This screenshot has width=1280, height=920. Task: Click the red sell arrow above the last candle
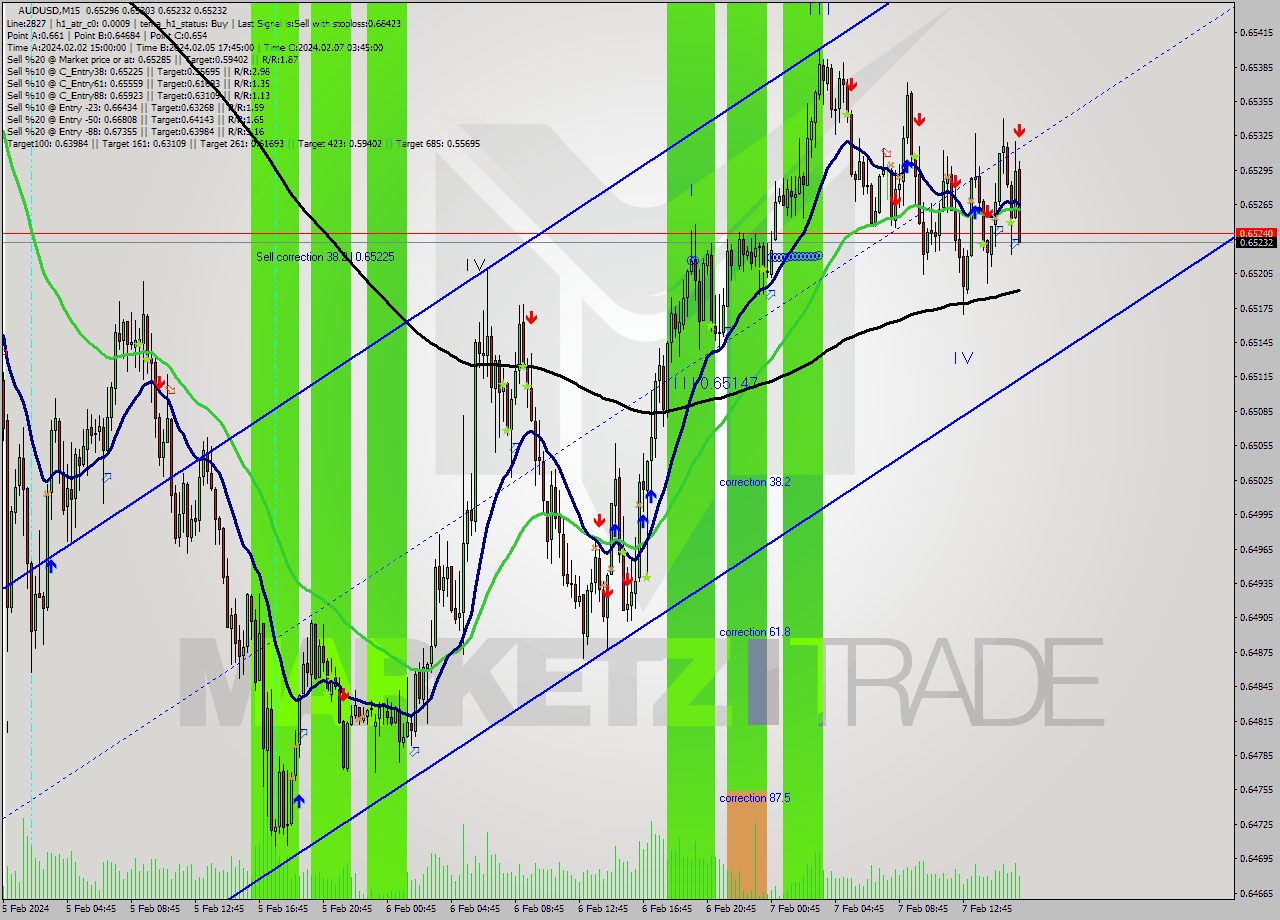pyautogui.click(x=1018, y=131)
